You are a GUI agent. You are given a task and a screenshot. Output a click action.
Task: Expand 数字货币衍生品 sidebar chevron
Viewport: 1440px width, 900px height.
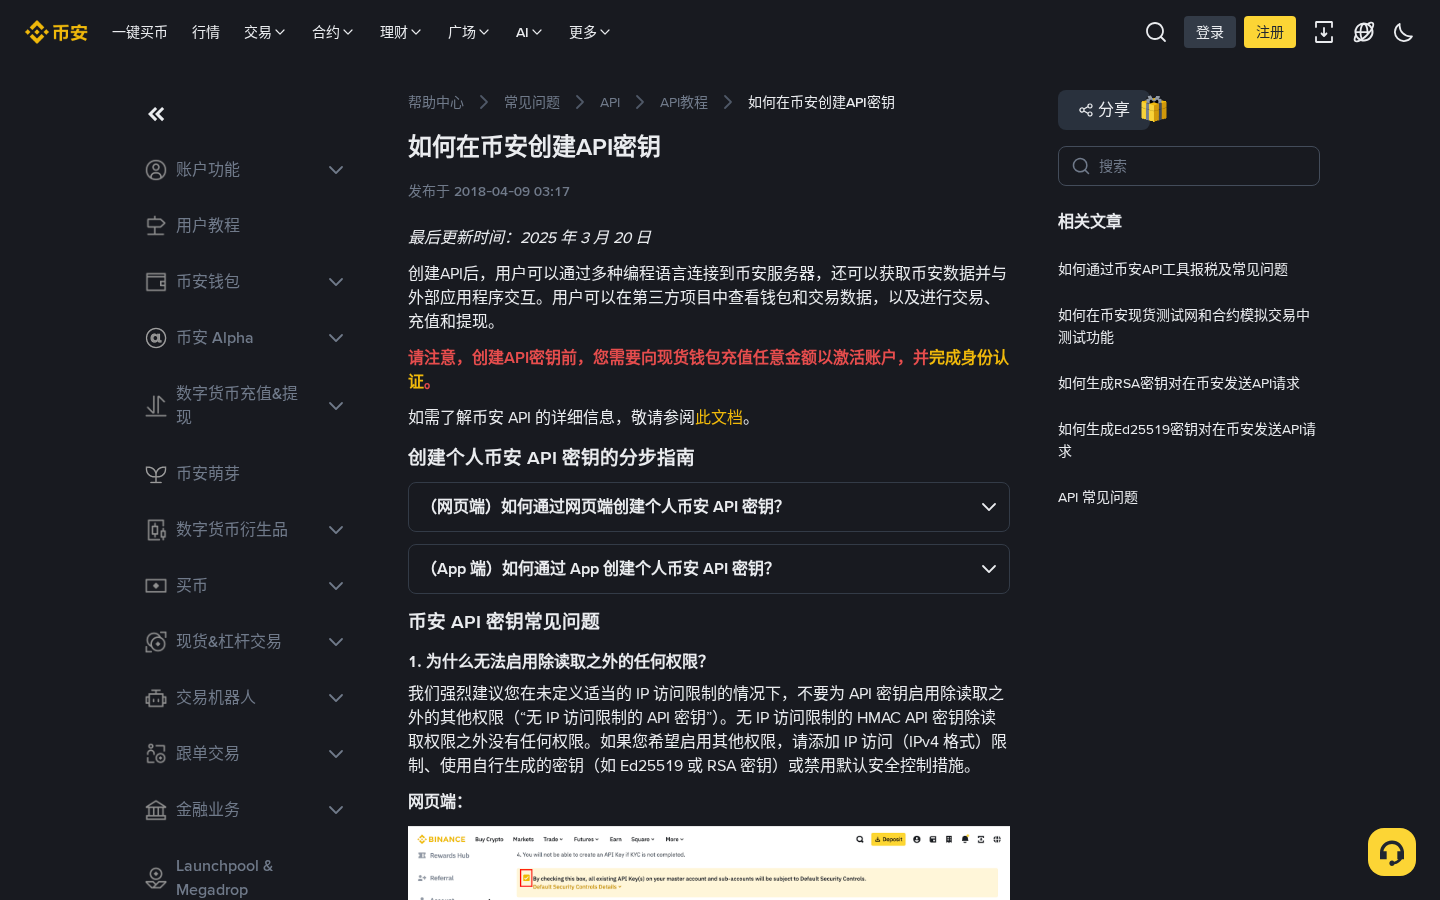[336, 530]
